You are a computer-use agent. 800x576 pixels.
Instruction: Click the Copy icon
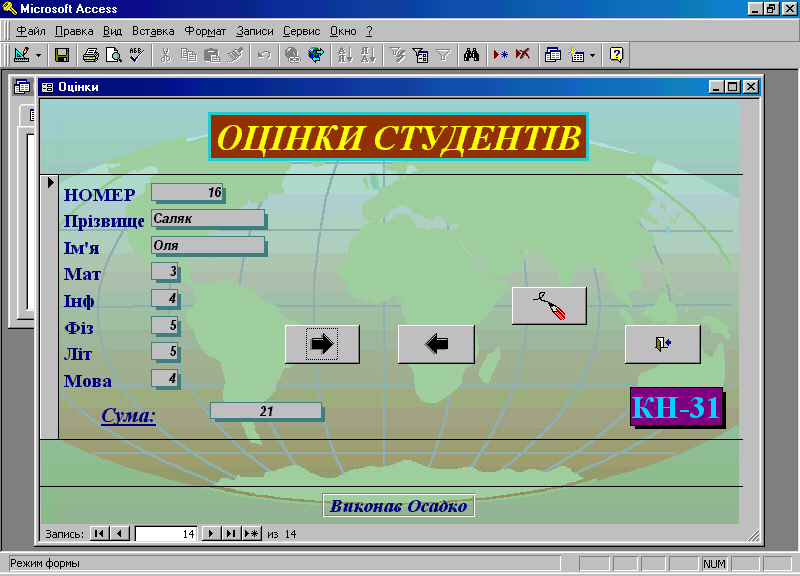[x=188, y=55]
